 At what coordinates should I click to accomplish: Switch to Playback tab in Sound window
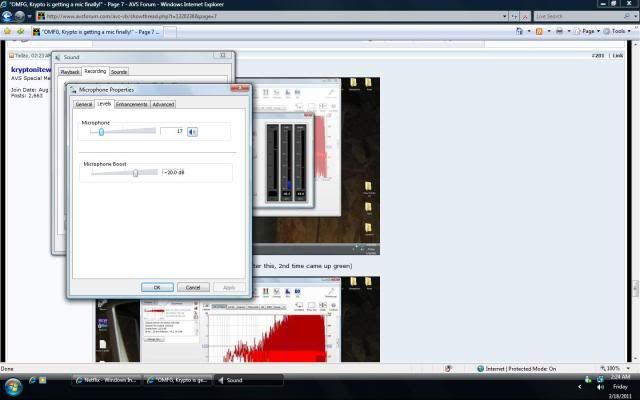(x=70, y=72)
